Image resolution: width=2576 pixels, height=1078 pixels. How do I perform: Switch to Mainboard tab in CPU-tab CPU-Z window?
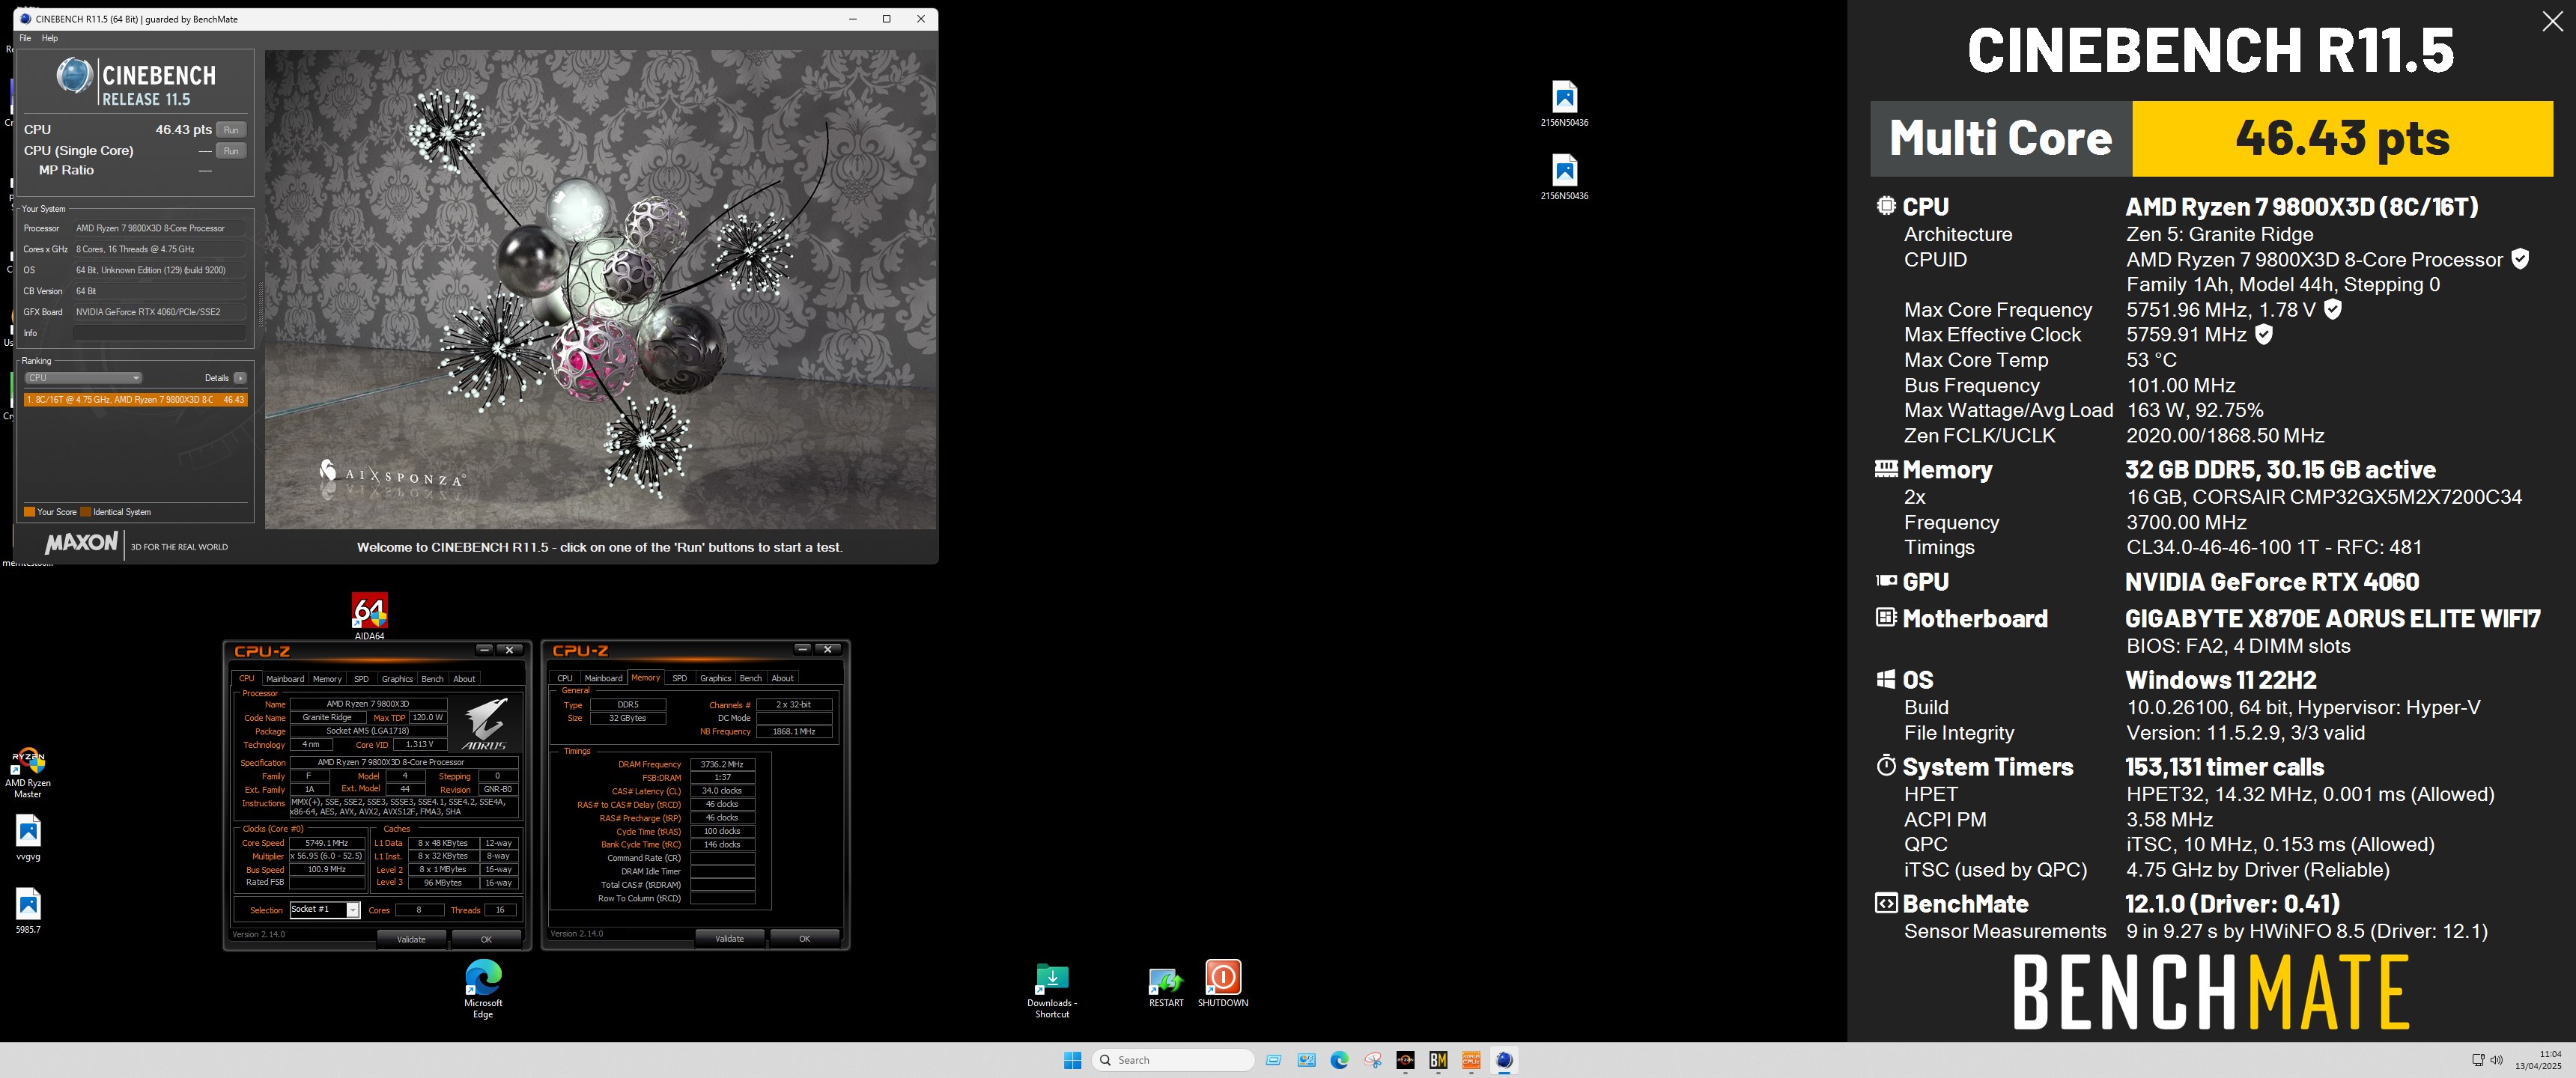click(285, 679)
